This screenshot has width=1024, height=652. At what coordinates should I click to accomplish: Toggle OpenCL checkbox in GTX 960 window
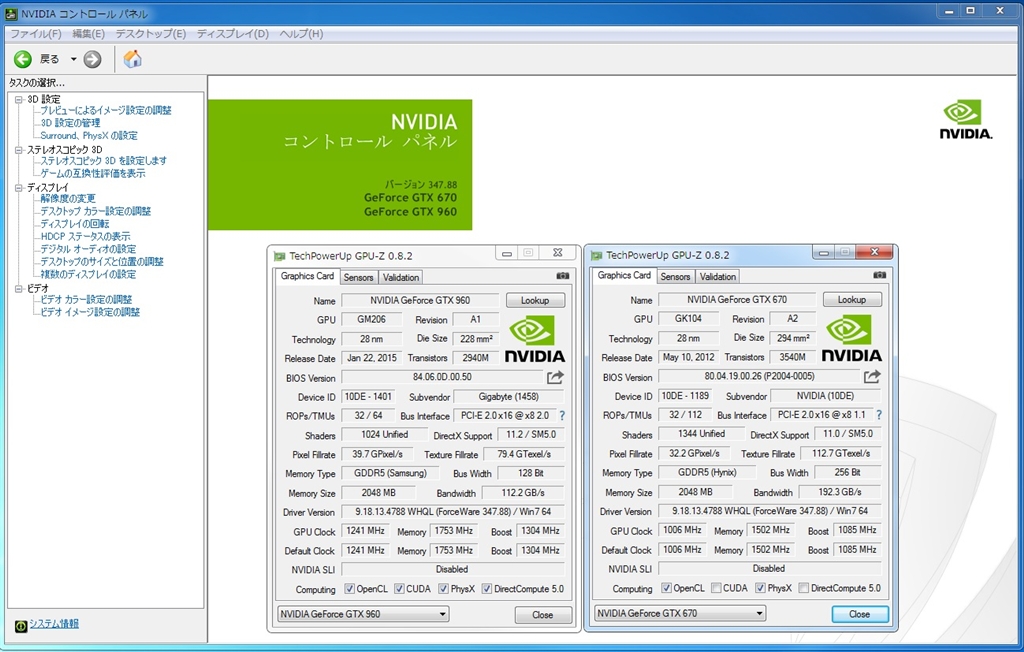[x=349, y=589]
